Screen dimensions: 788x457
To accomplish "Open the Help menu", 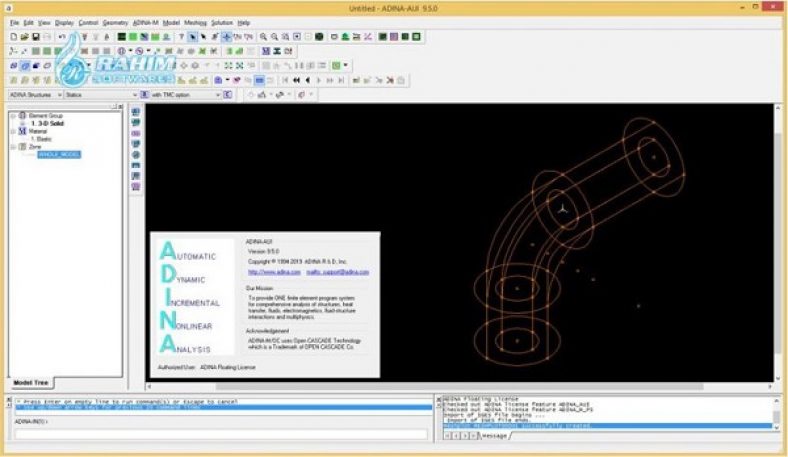I will click(244, 23).
